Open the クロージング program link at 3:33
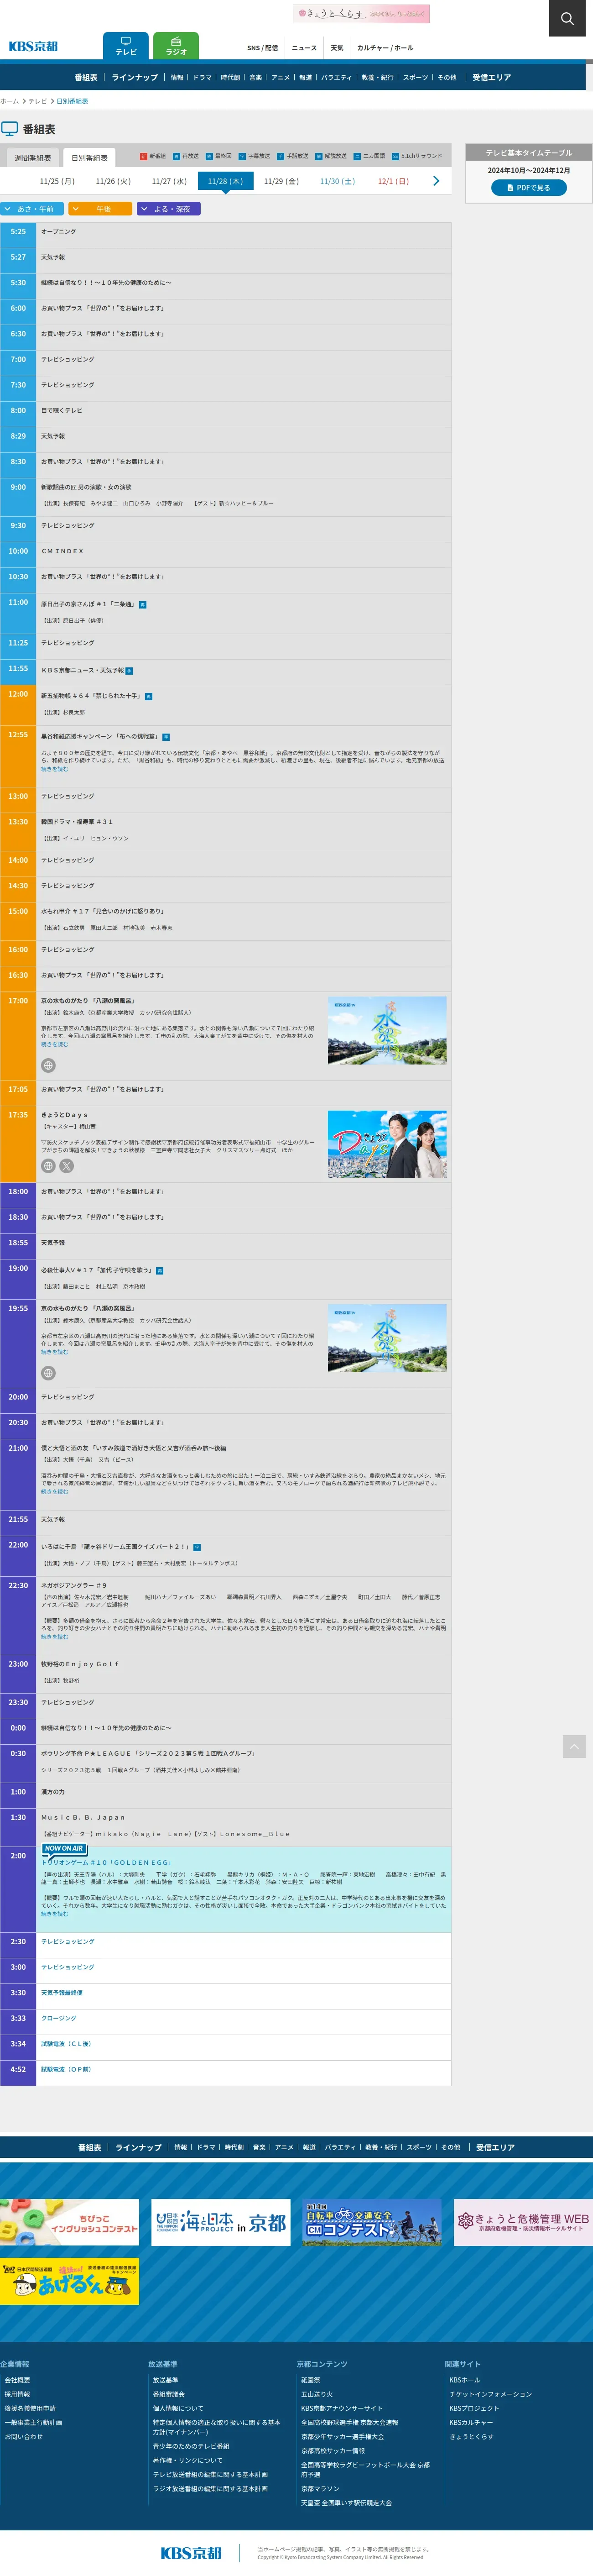This screenshot has width=593, height=2576. click(x=59, y=2018)
